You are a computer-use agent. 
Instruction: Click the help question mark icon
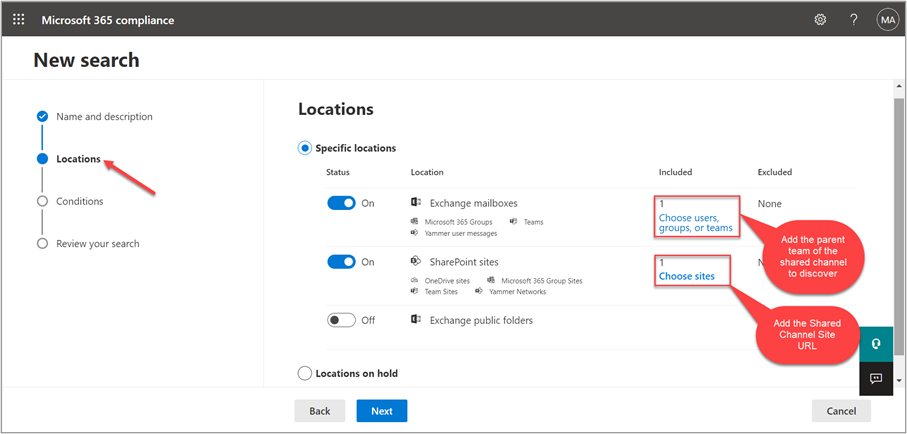point(853,19)
